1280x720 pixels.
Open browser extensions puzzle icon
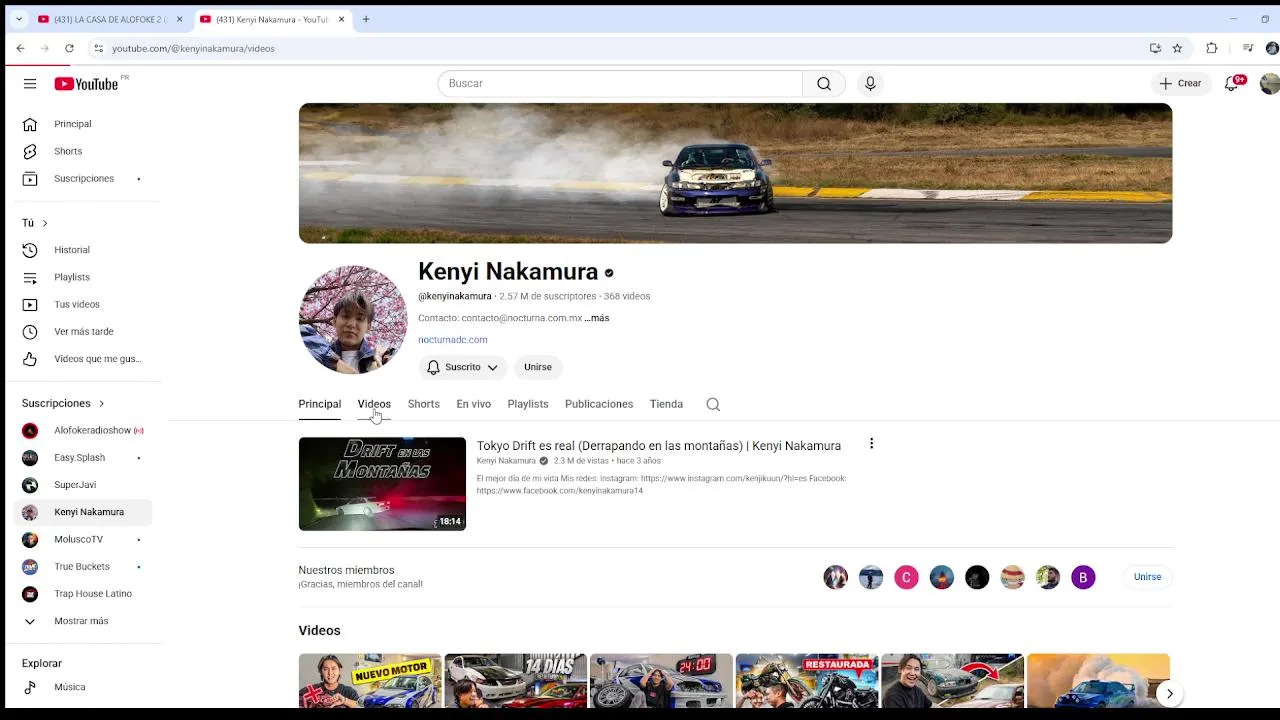pos(1212,48)
